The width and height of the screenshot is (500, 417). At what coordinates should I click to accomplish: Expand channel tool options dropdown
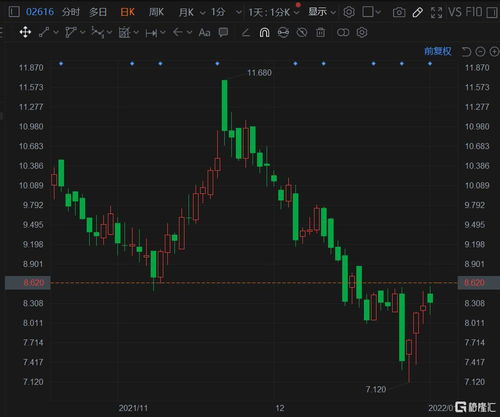click(83, 32)
